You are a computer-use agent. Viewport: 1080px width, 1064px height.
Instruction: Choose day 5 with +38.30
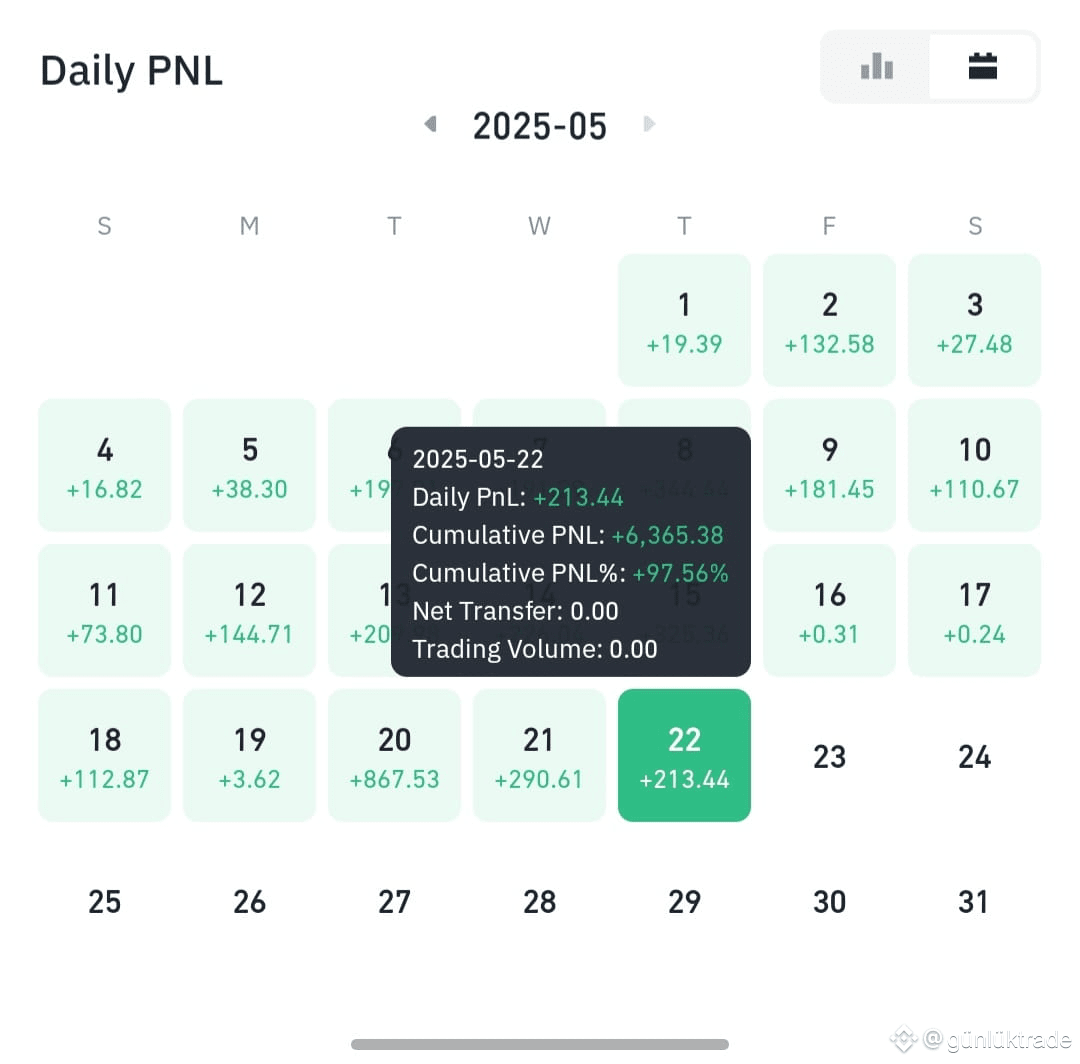pyautogui.click(x=249, y=465)
